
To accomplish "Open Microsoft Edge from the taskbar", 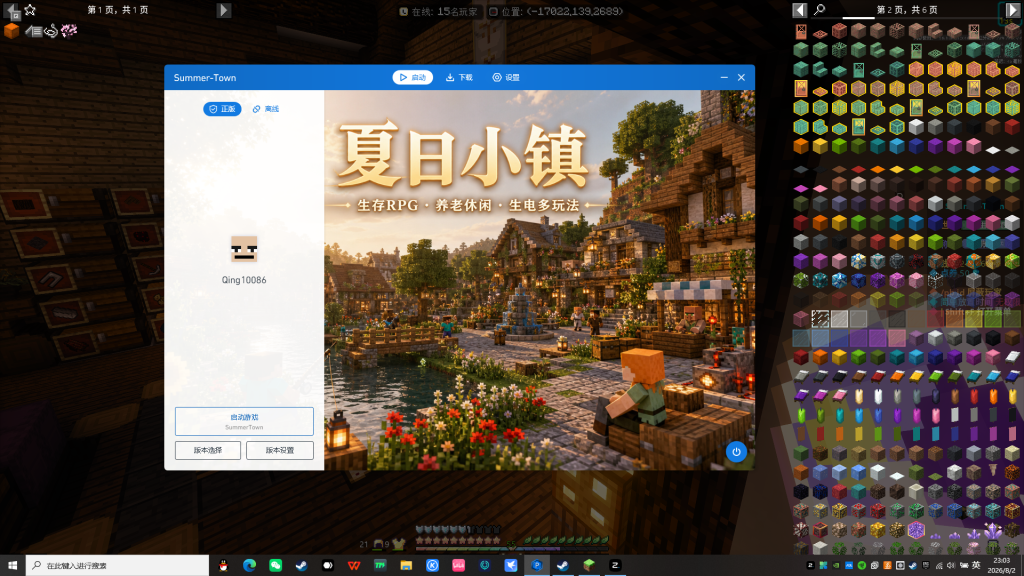I will point(249,566).
